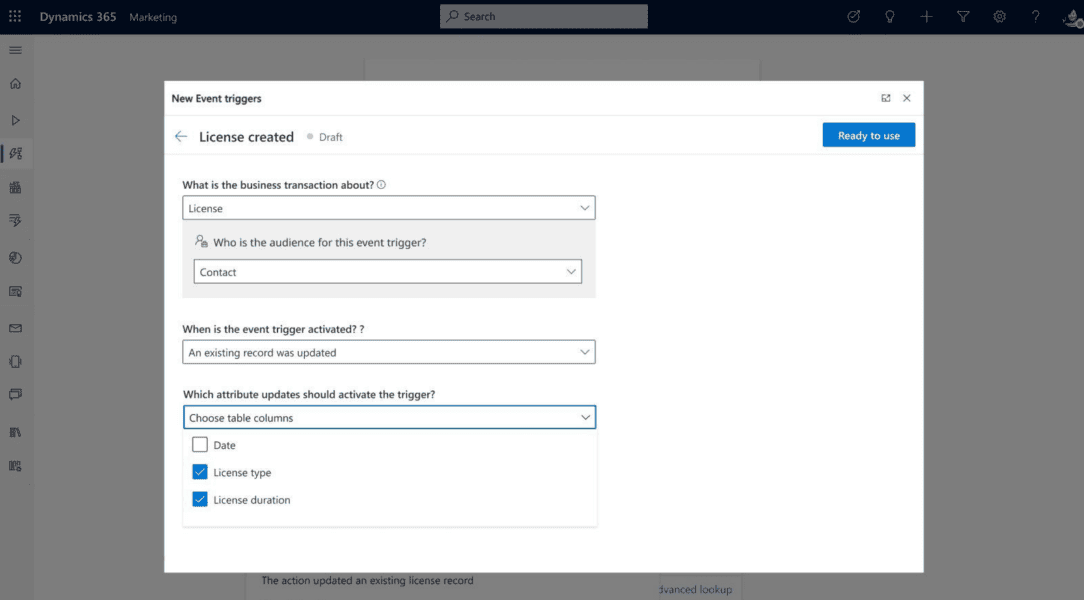Click the info icon next to business transaction
1084x600 pixels.
[382, 185]
